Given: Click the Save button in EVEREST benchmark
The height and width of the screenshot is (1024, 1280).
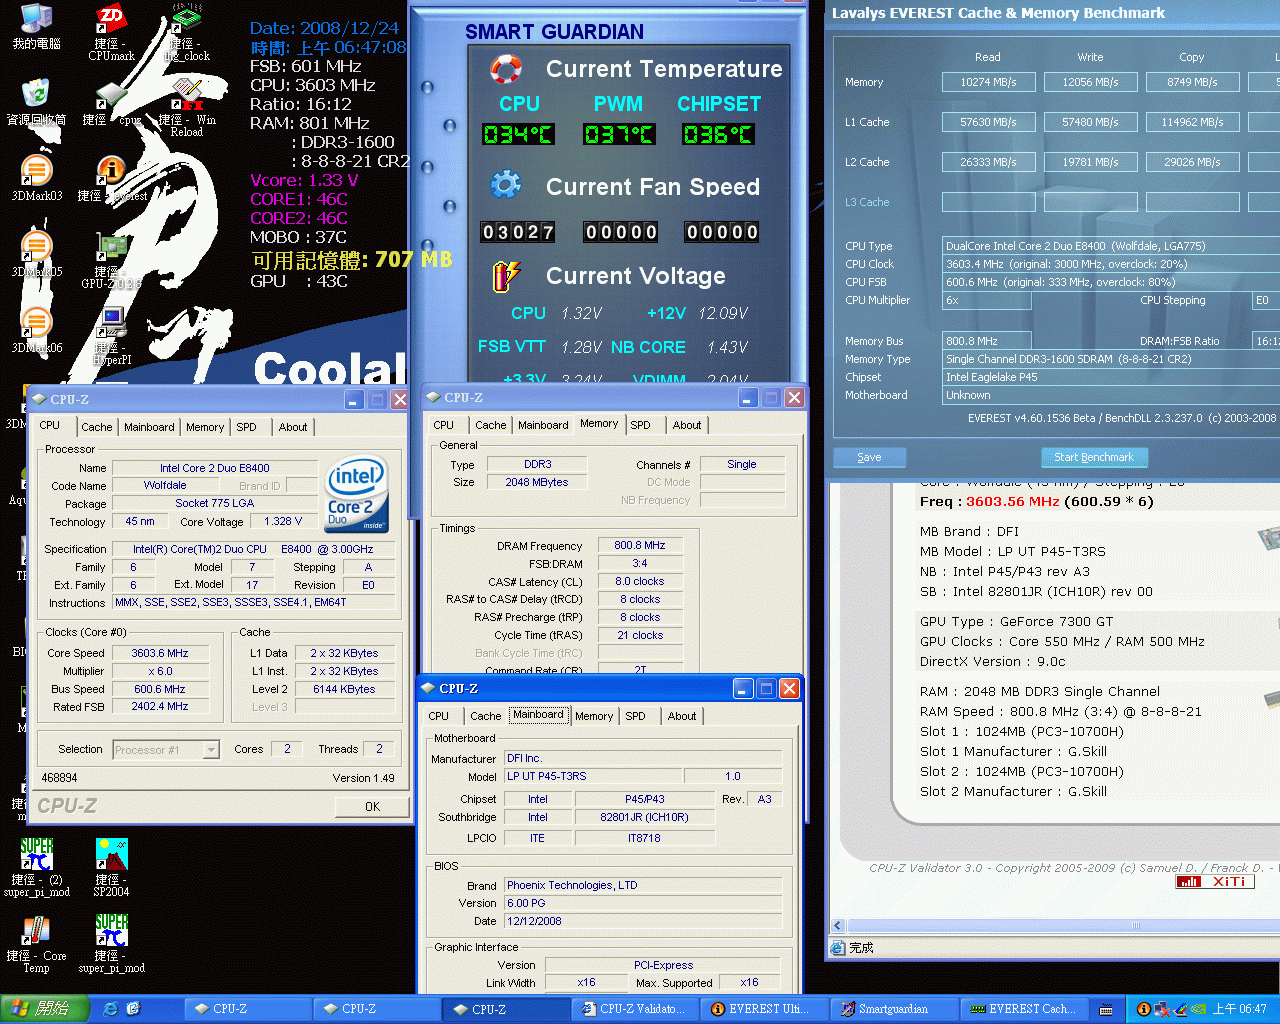Looking at the screenshot, I should [869, 457].
